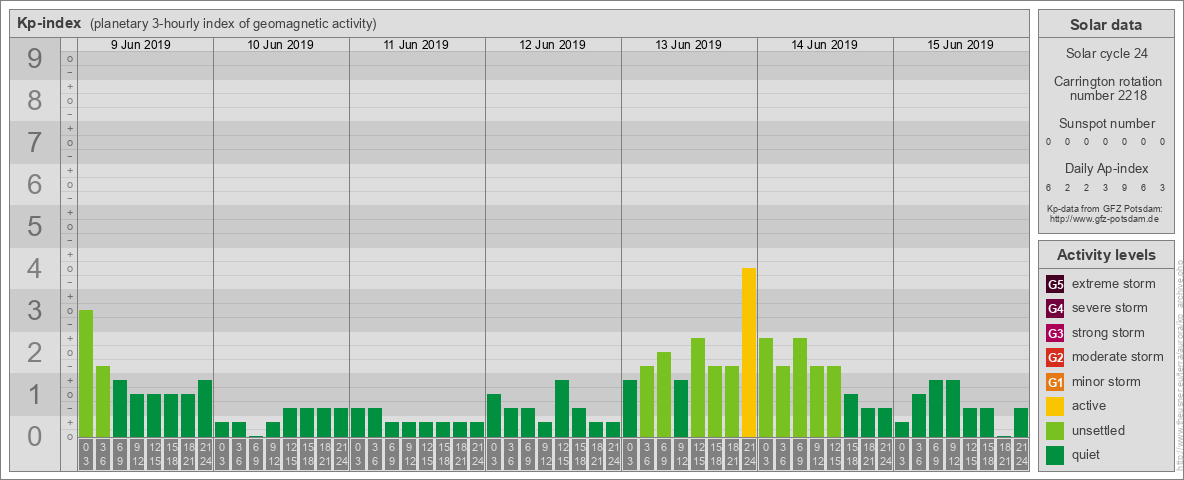Image resolution: width=1184 pixels, height=480 pixels.
Task: Click the Kp scale number 4
Action: click(35, 268)
